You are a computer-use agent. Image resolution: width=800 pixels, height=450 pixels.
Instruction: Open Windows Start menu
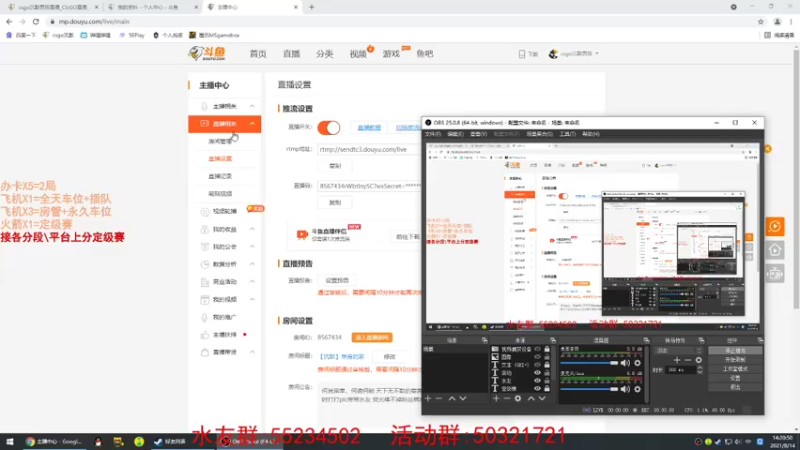(10, 442)
